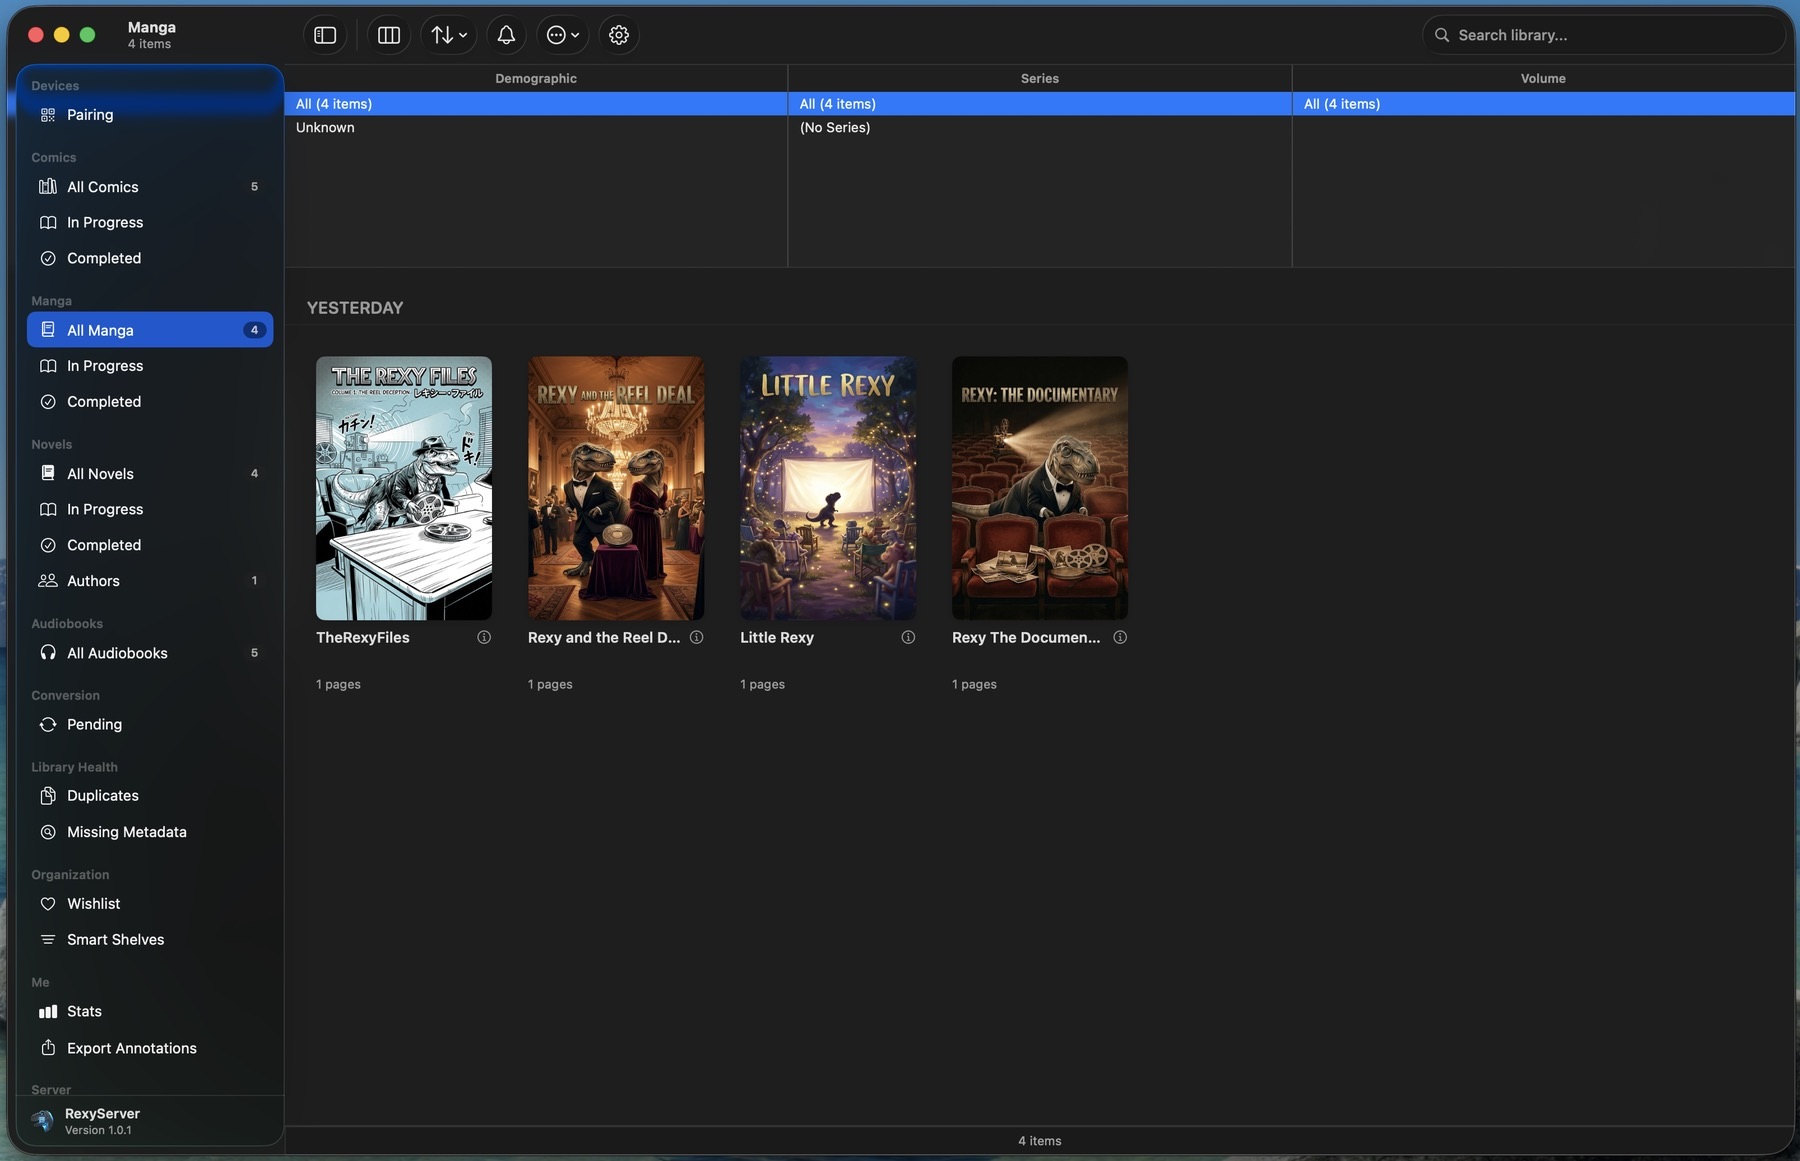
Task: Open Comics Completed checkmark icon
Action: pyautogui.click(x=47, y=259)
